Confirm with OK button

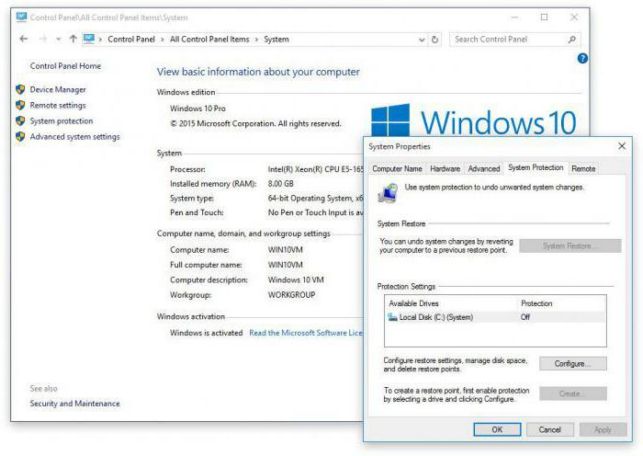[x=497, y=429]
